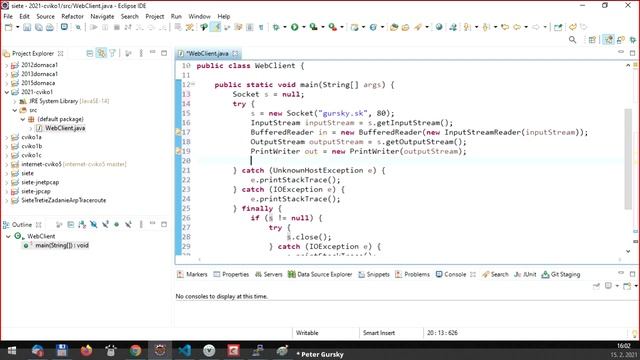
Task: Click the warning marker on line 17
Action: (x=178, y=132)
